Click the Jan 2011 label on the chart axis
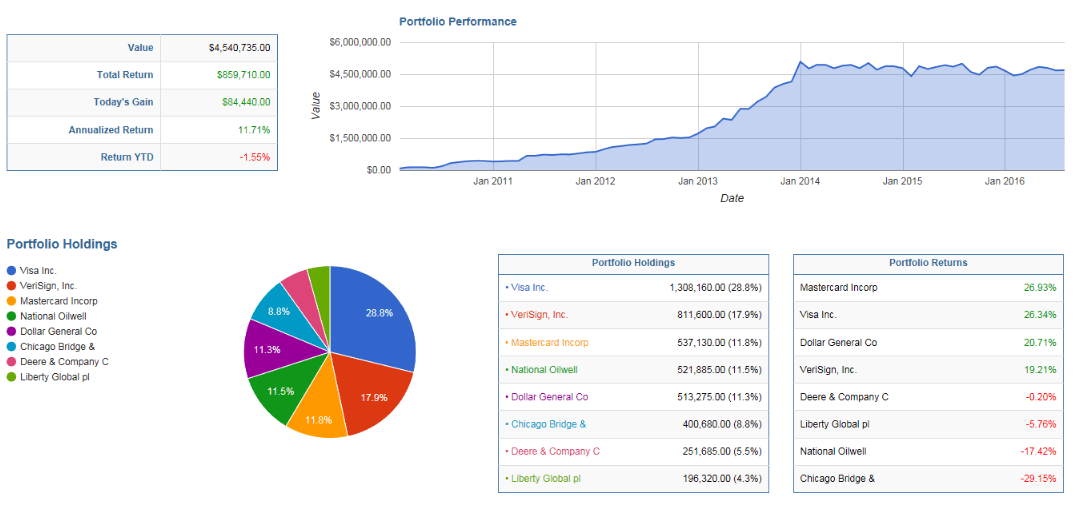Image resolution: width=1074 pixels, height=511 pixels. (493, 182)
